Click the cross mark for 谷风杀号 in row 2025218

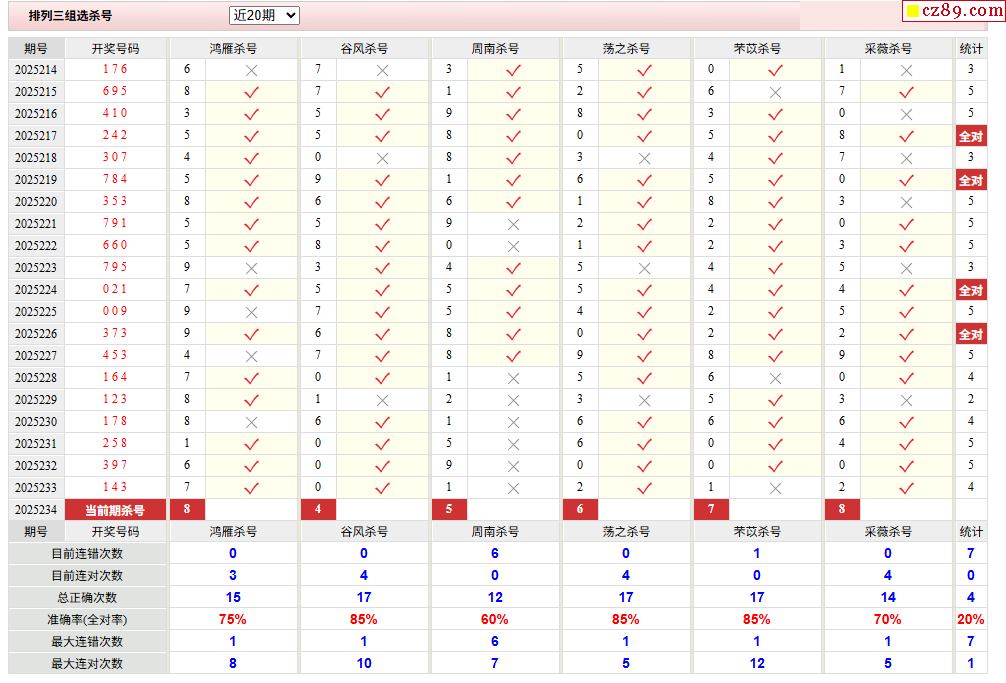click(x=382, y=158)
